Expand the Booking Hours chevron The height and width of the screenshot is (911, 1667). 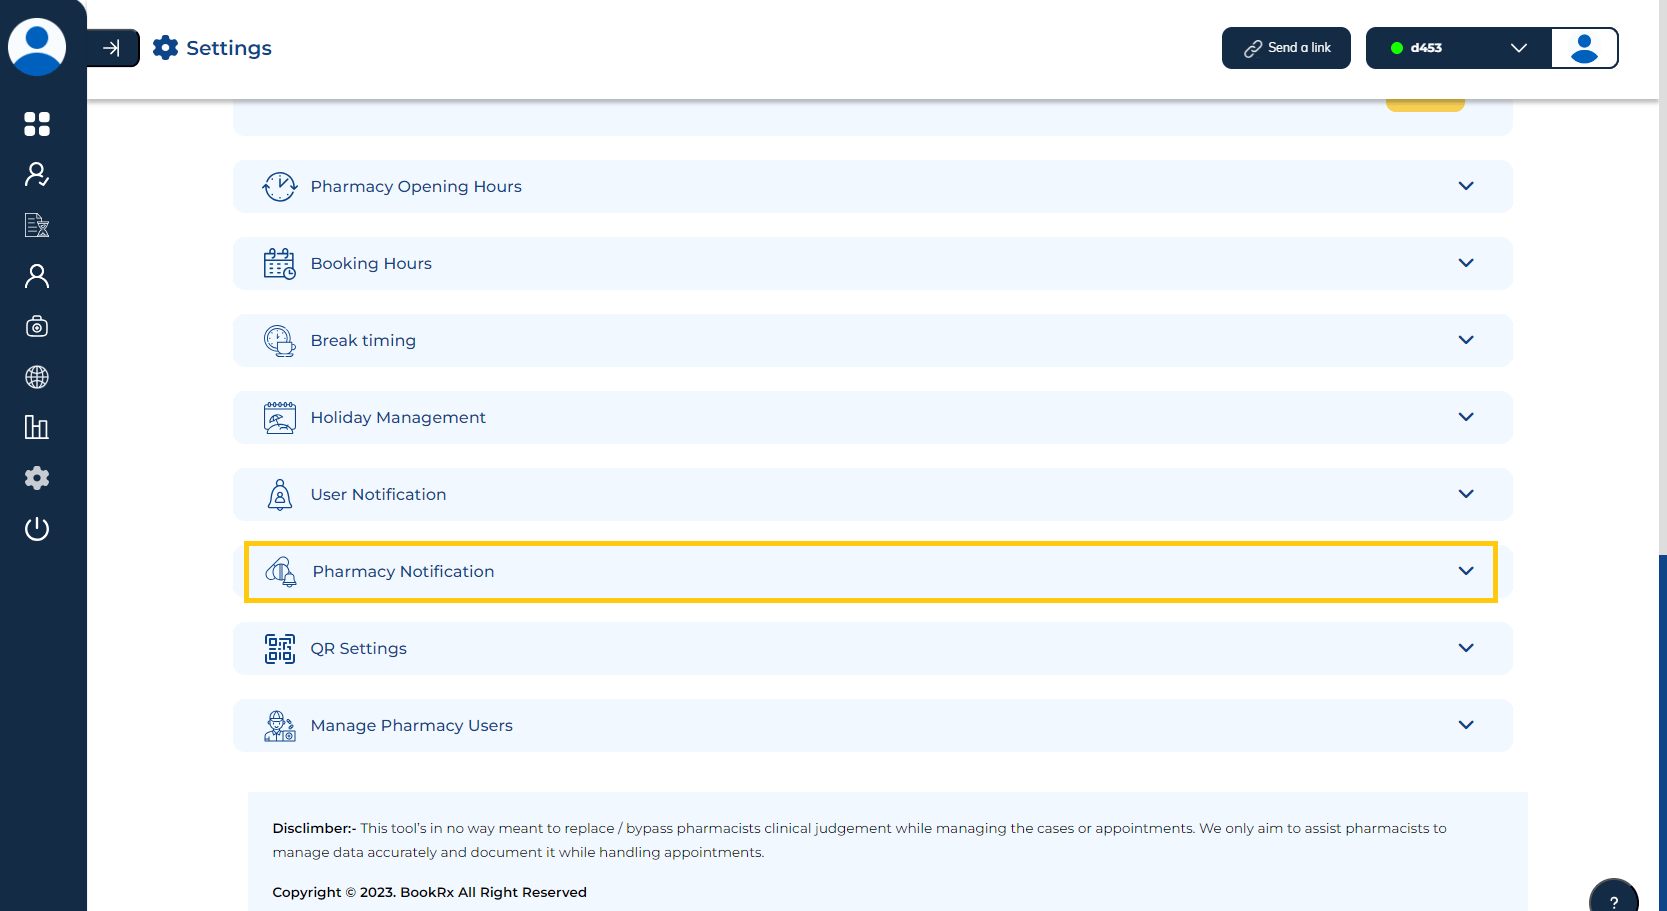(1465, 263)
